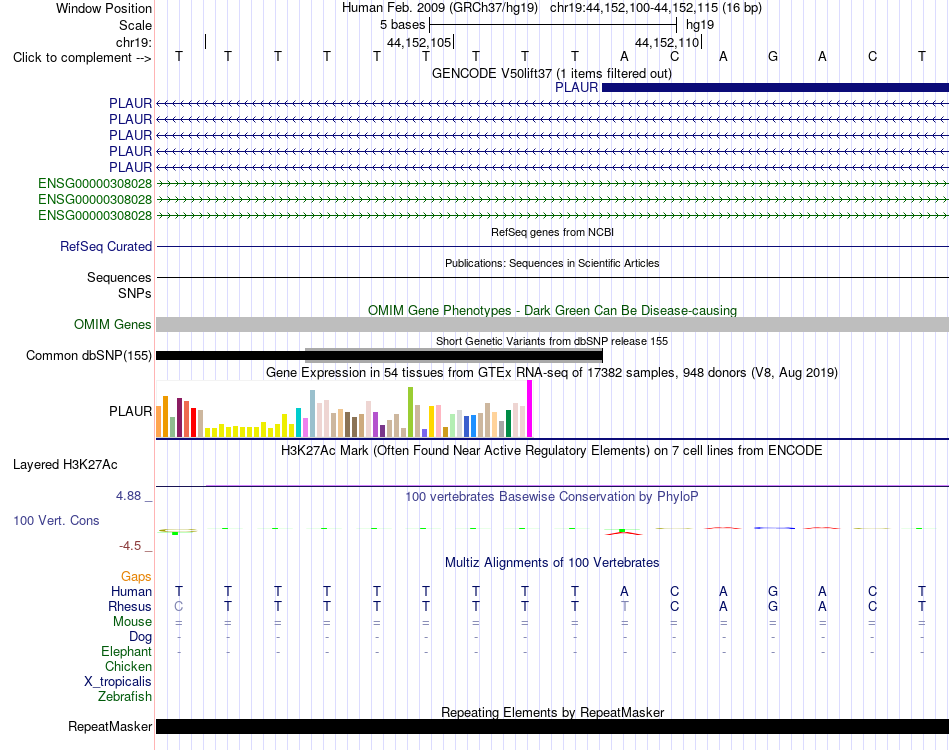Click the 'Gaps' alignment label
Image resolution: width=950 pixels, height=750 pixels.
136,576
